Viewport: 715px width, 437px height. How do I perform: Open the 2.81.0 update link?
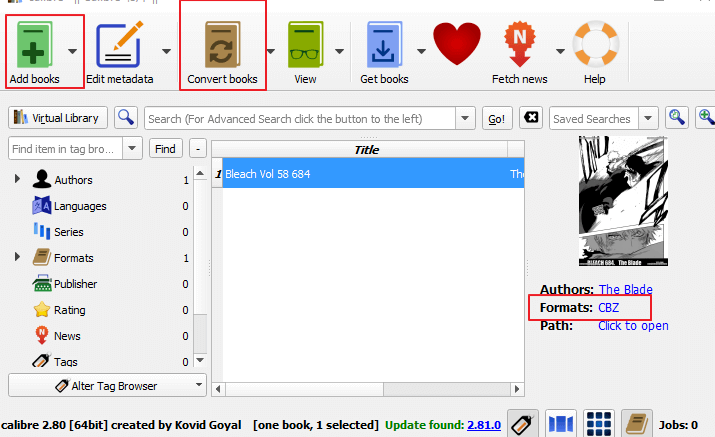point(484,425)
